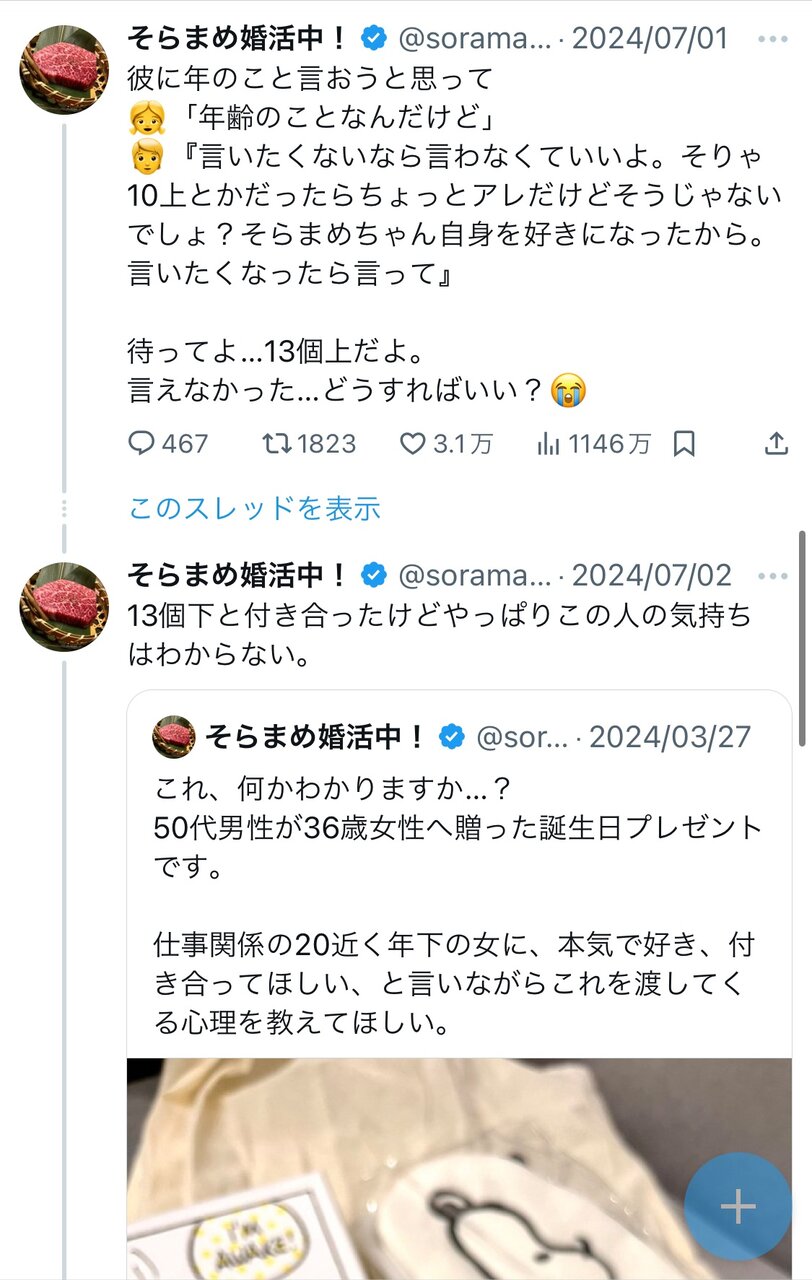Viewport: 812px width, 1280px height.
Task: Open the 2024/07/02 timestamp link
Action: (650, 575)
